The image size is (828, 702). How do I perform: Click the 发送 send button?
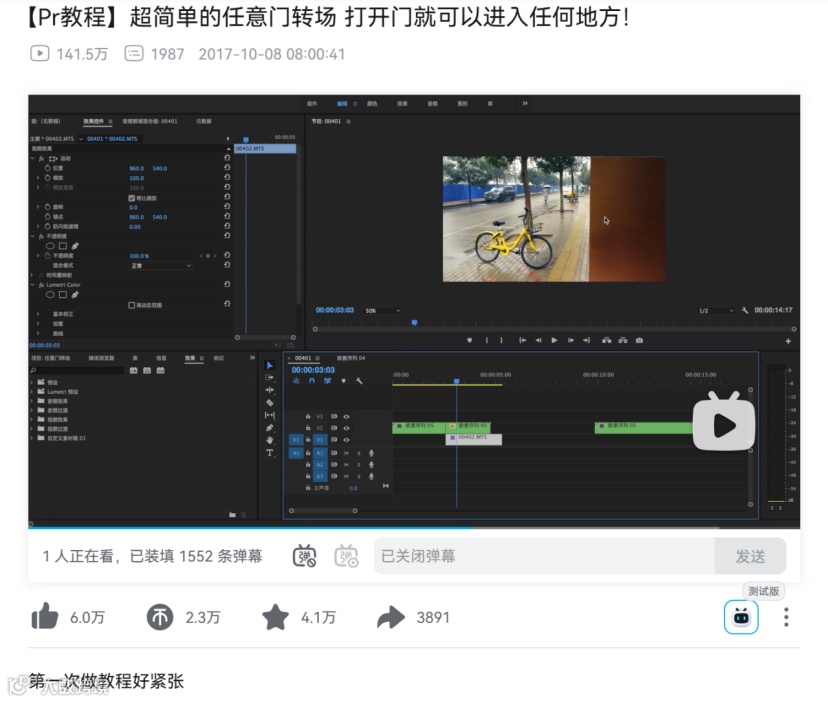tap(750, 556)
